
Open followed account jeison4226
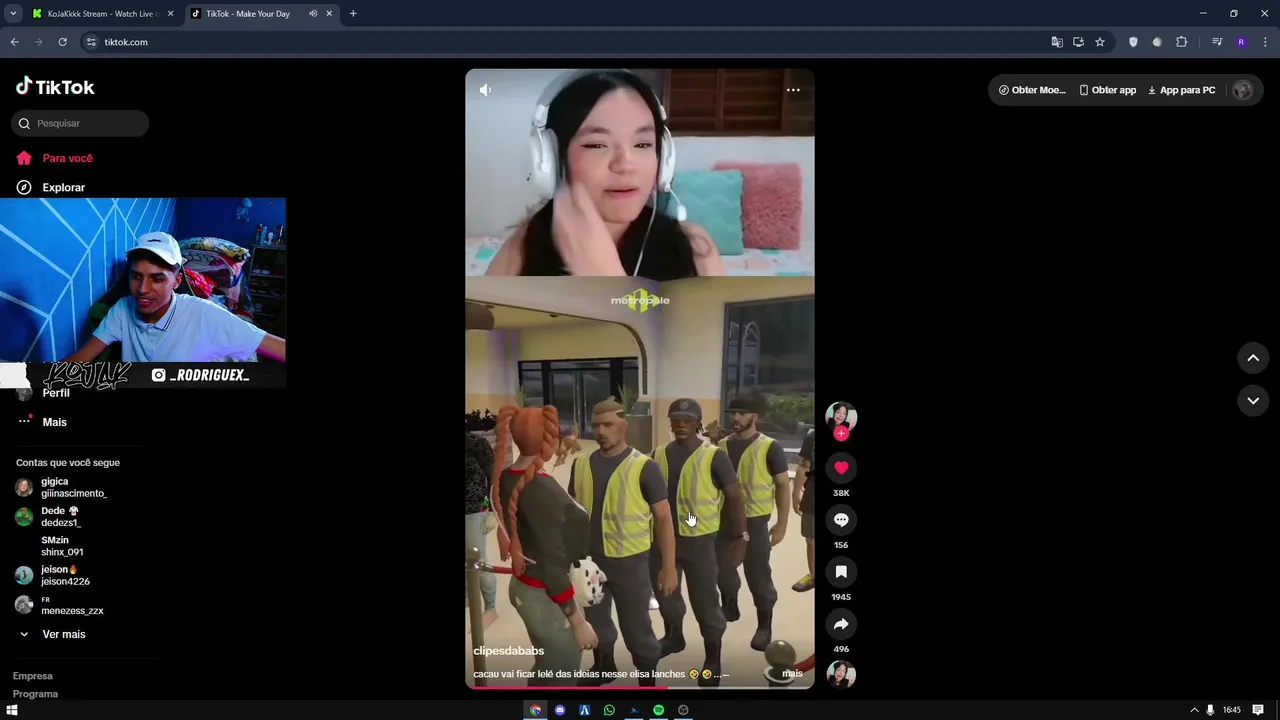coord(65,581)
